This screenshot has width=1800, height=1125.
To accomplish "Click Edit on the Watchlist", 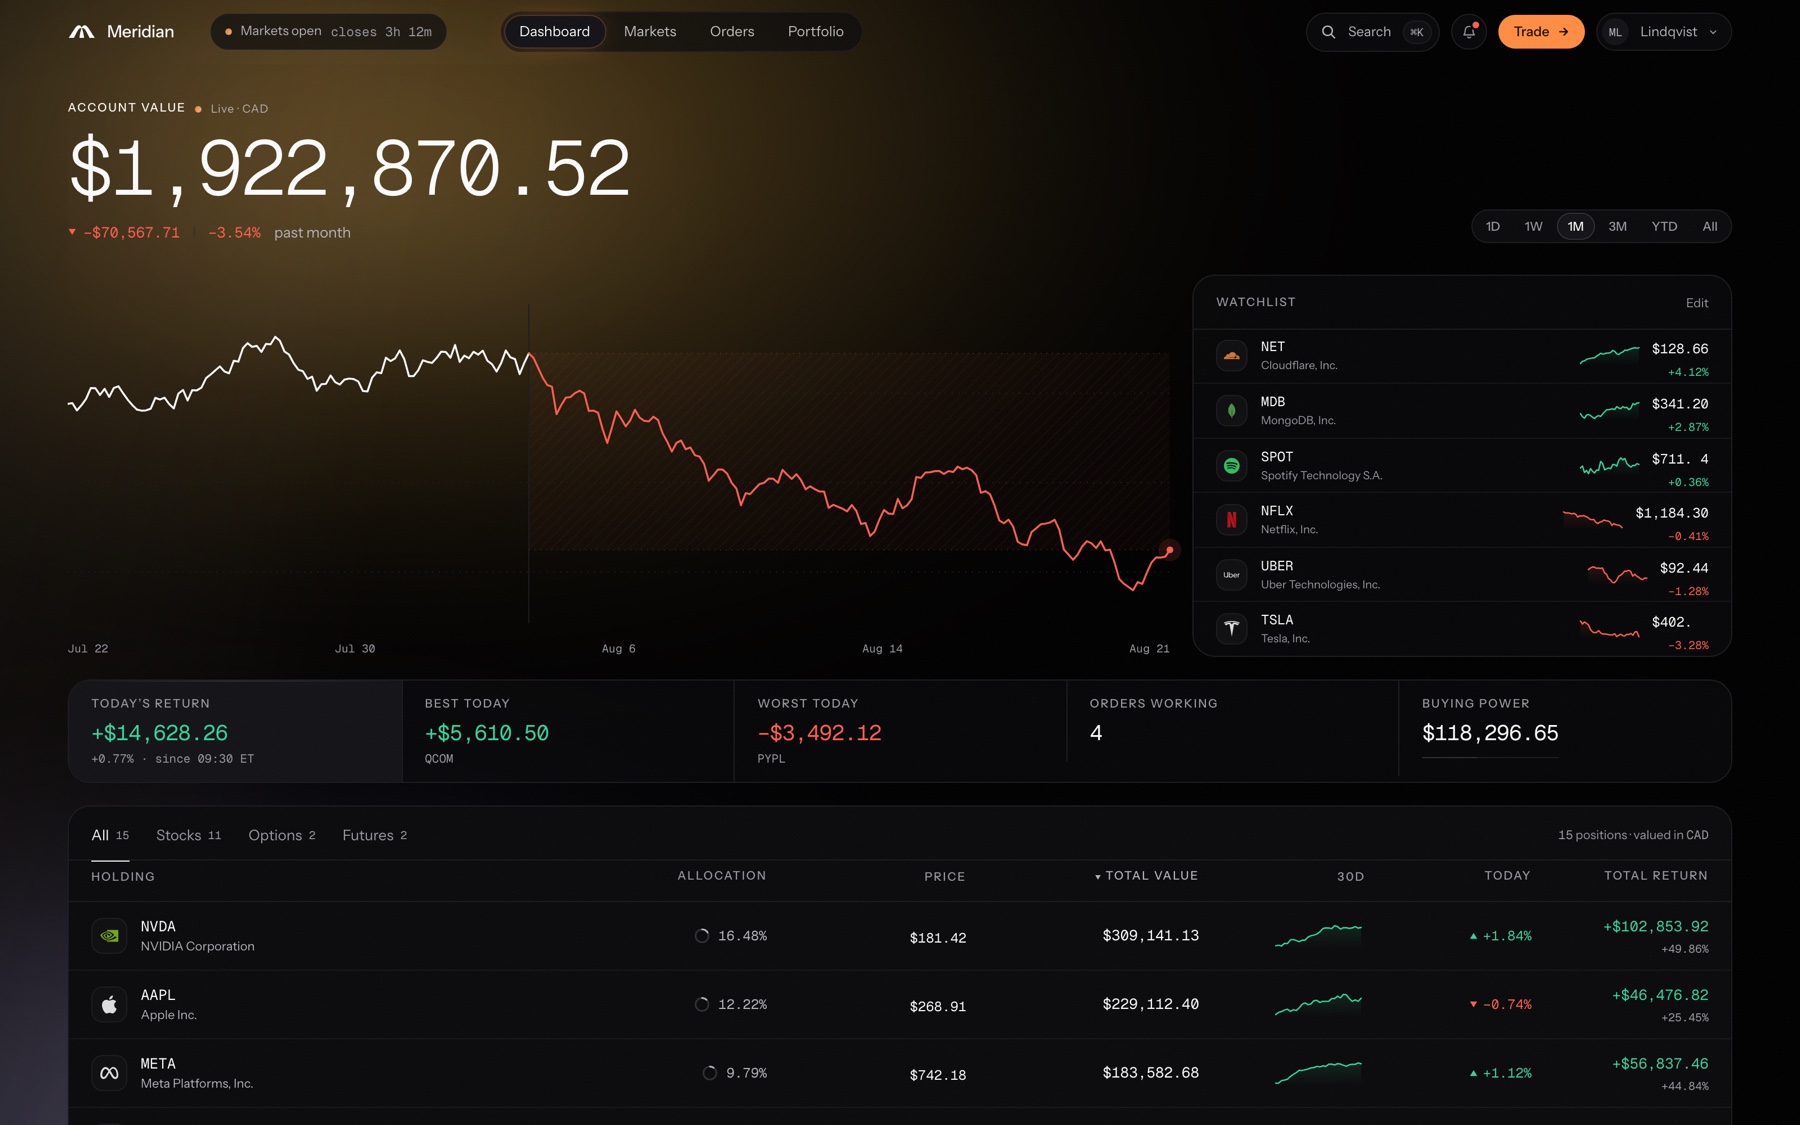I will click(1697, 303).
